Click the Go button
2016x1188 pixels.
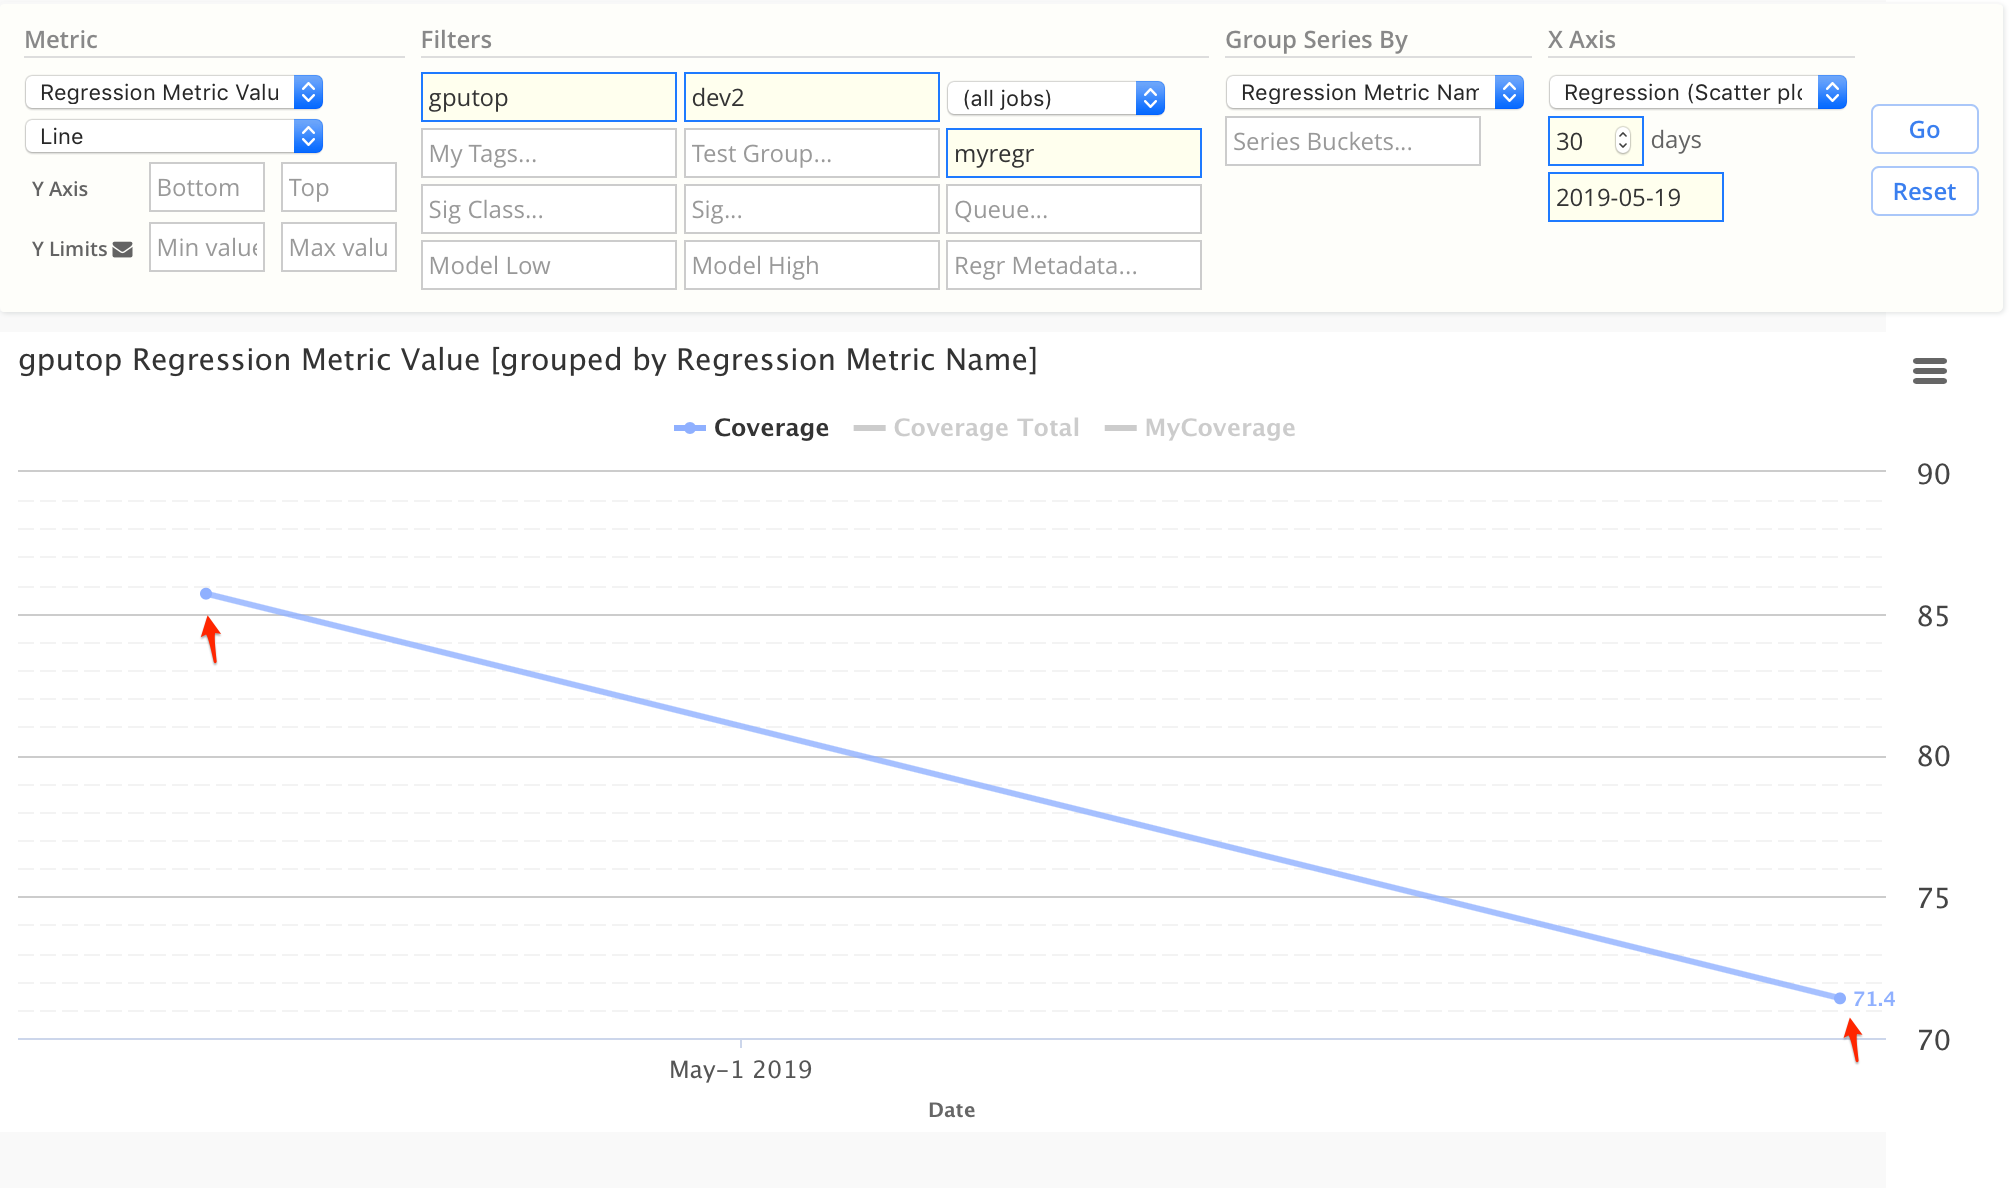pos(1924,129)
